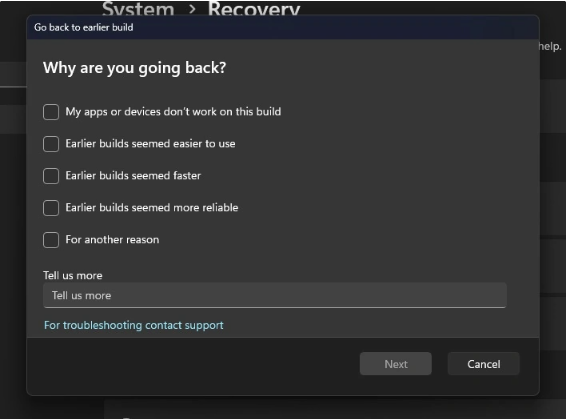Image resolution: width=567 pixels, height=419 pixels.
Task: Tick the 'Earlier builds seemed easier to use' box
Action: pyautogui.click(x=51, y=144)
